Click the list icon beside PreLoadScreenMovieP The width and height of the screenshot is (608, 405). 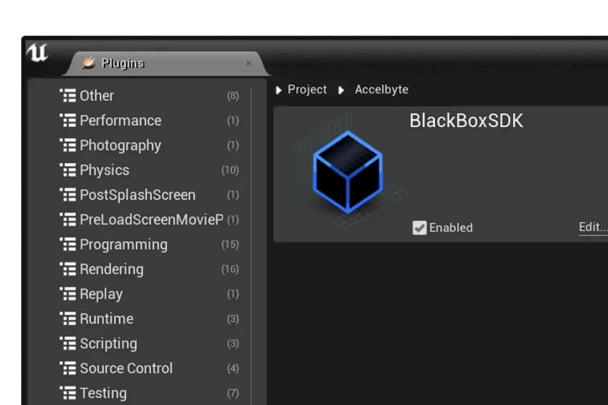click(x=68, y=220)
